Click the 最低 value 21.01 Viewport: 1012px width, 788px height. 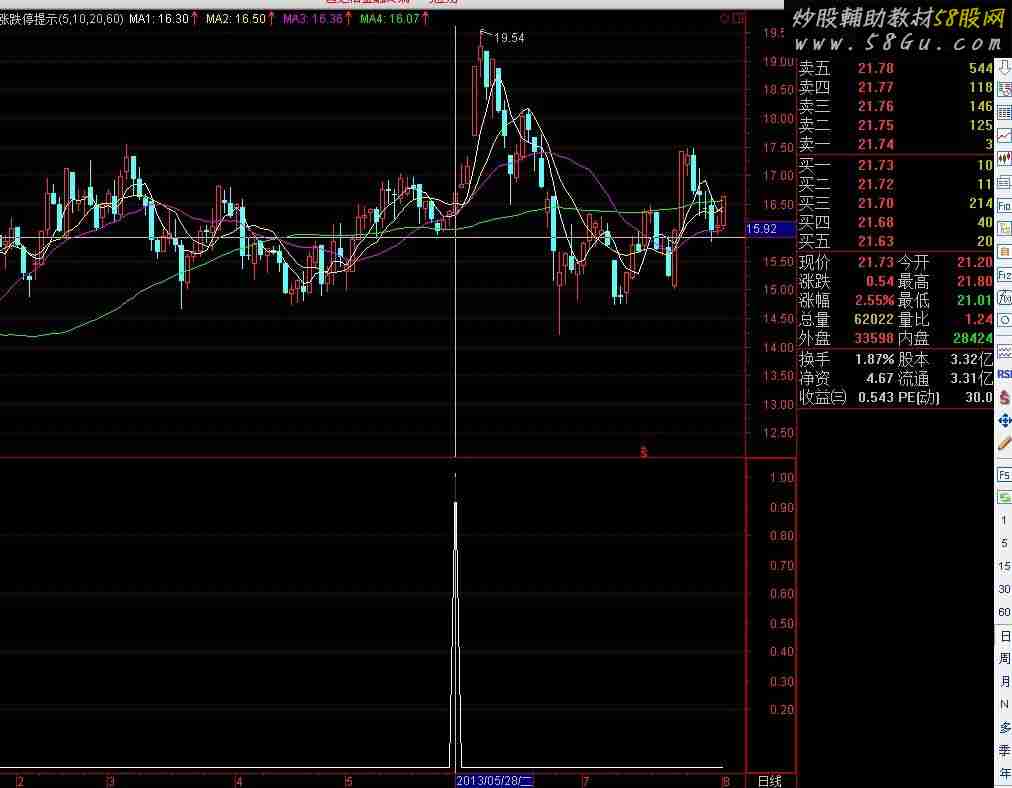pyautogui.click(x=975, y=300)
